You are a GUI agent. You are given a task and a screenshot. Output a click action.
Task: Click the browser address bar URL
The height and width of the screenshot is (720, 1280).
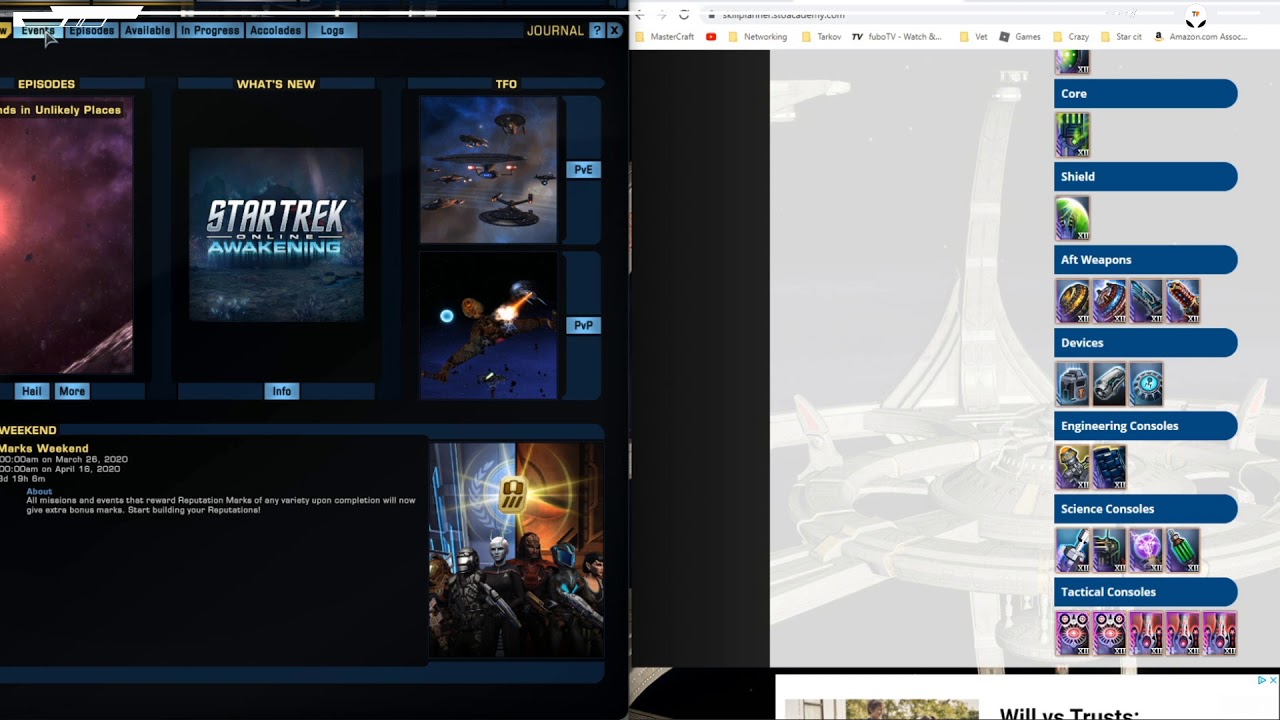pyautogui.click(x=783, y=15)
